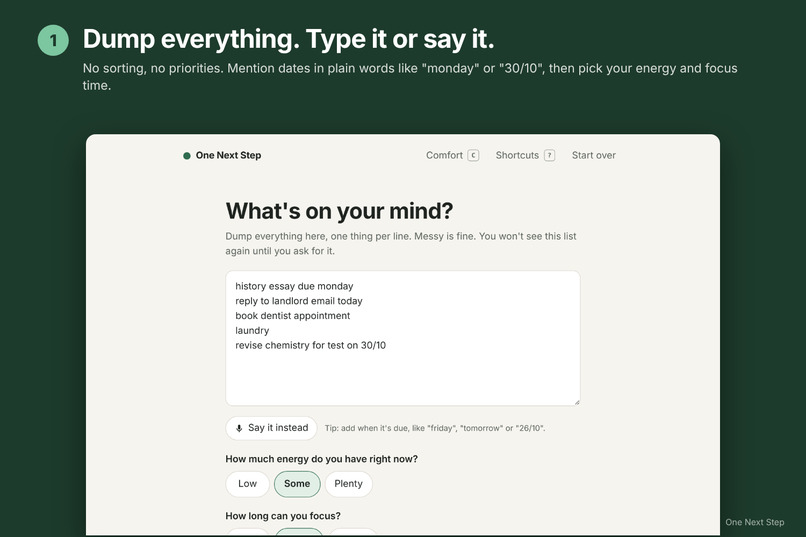Click the Say it instead button
This screenshot has height=537, width=806.
271,428
